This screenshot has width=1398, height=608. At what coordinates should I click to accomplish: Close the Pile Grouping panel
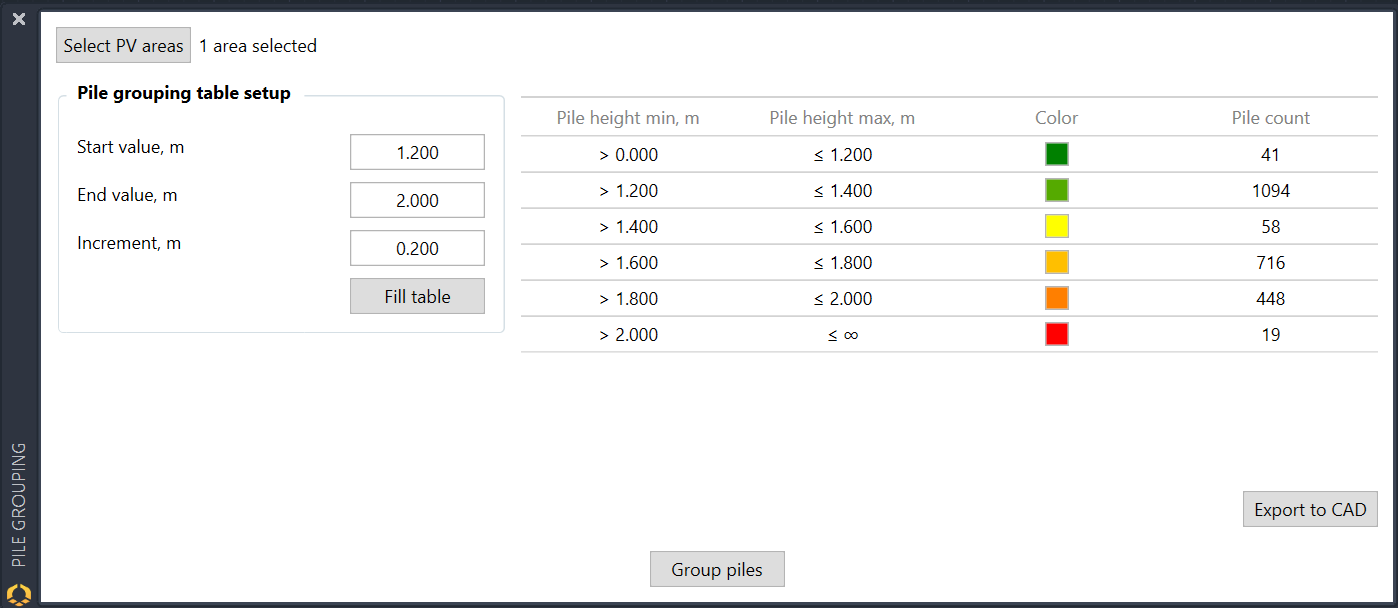(19, 19)
